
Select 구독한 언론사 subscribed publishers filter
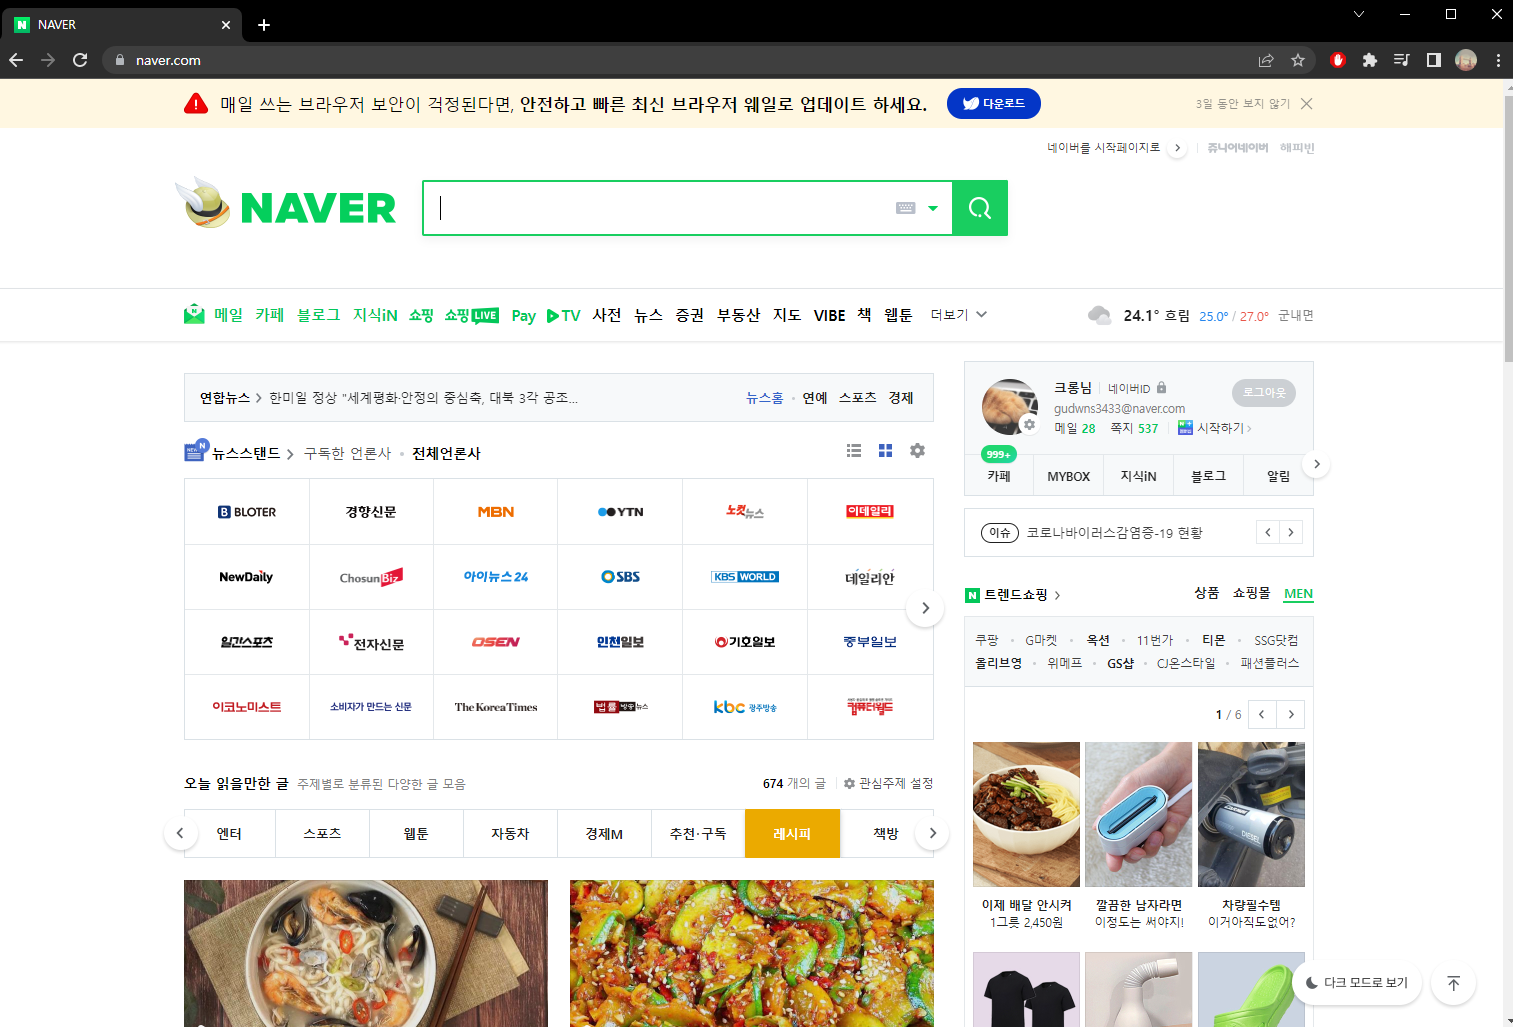coord(347,453)
